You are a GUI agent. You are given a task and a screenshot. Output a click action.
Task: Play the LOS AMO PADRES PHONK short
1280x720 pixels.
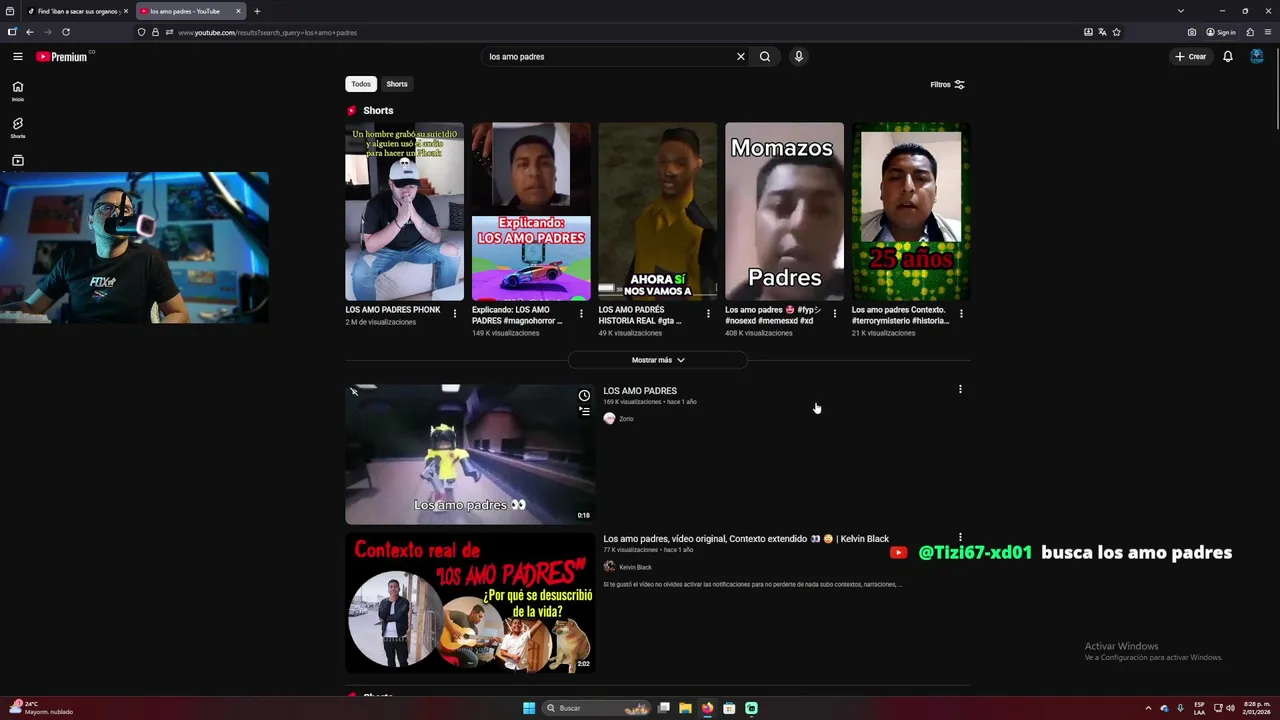(x=404, y=211)
